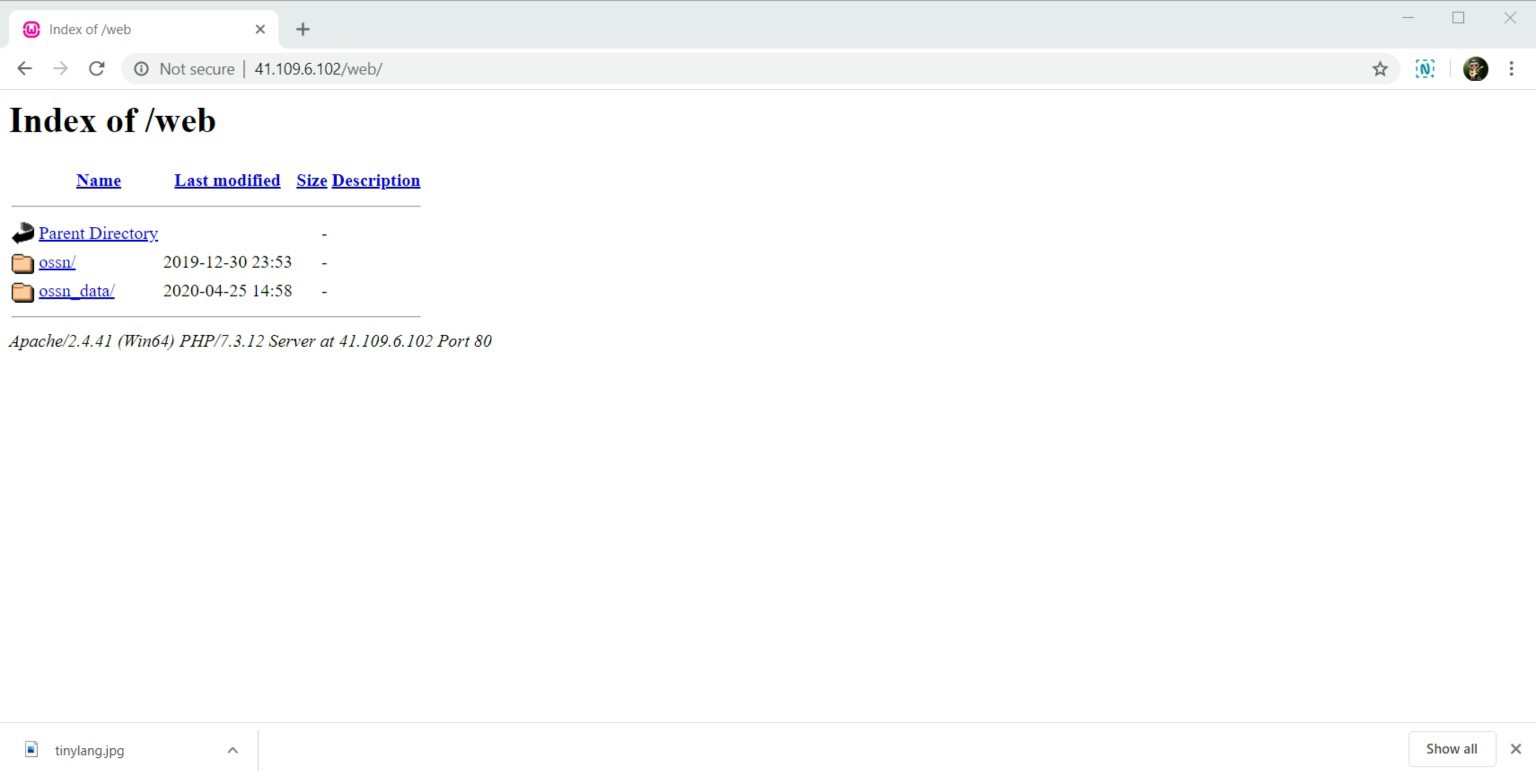This screenshot has width=1536, height=776.
Task: Click the browser back arrow
Action: pyautogui.click(x=24, y=69)
